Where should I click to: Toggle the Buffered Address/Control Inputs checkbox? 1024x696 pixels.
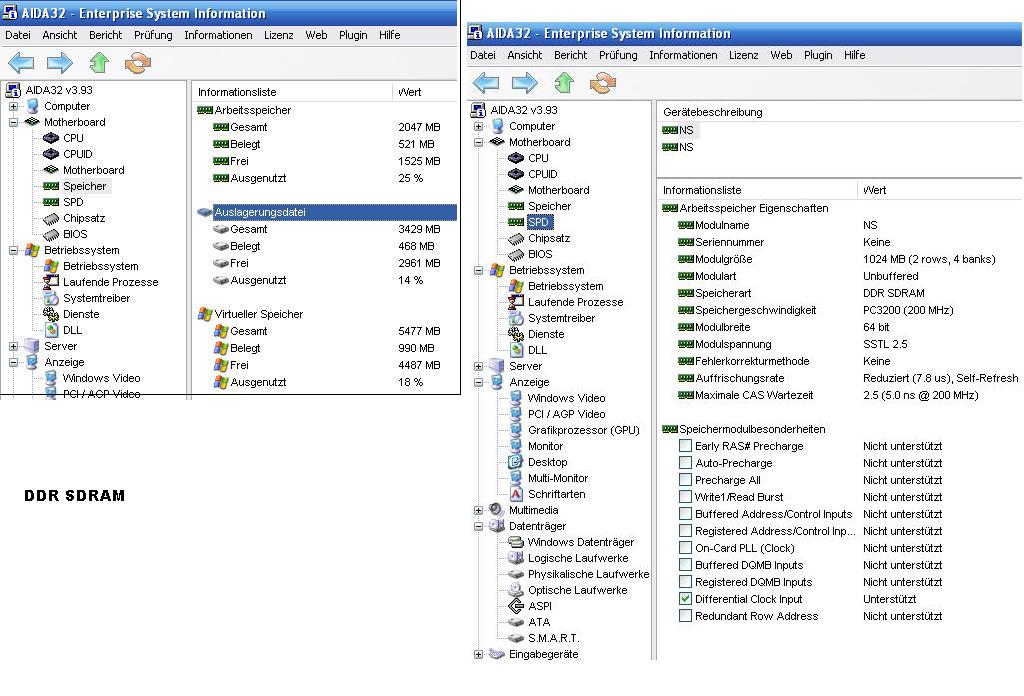(685, 514)
